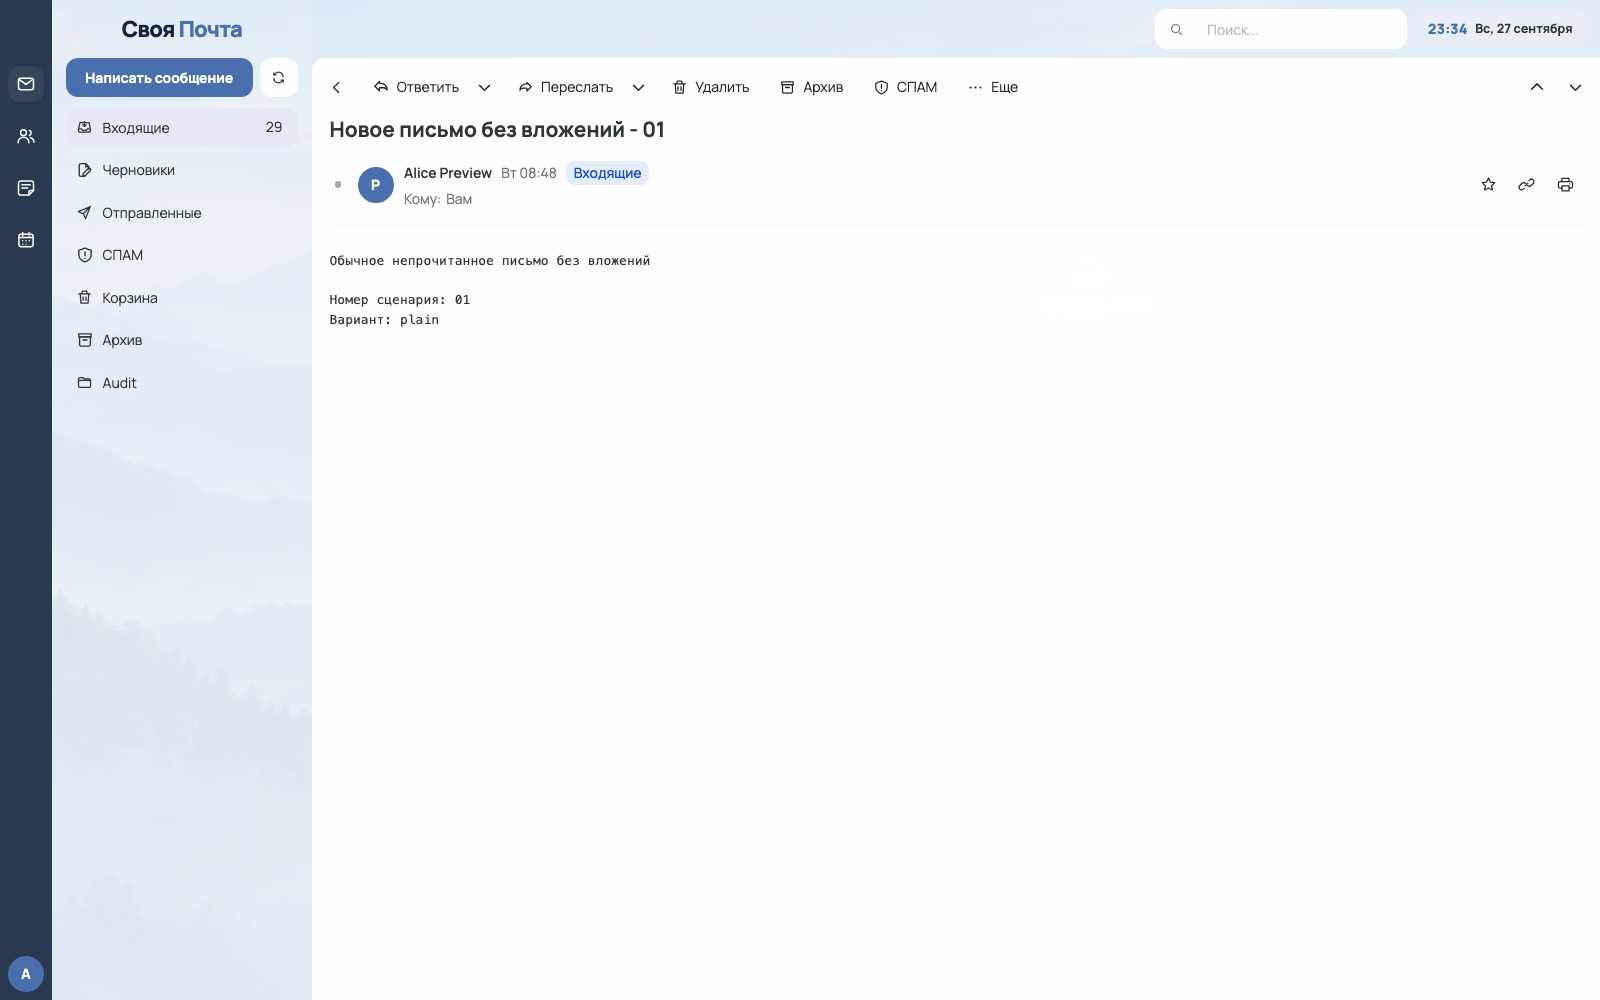Go to next message with down chevron

pyautogui.click(x=1575, y=87)
